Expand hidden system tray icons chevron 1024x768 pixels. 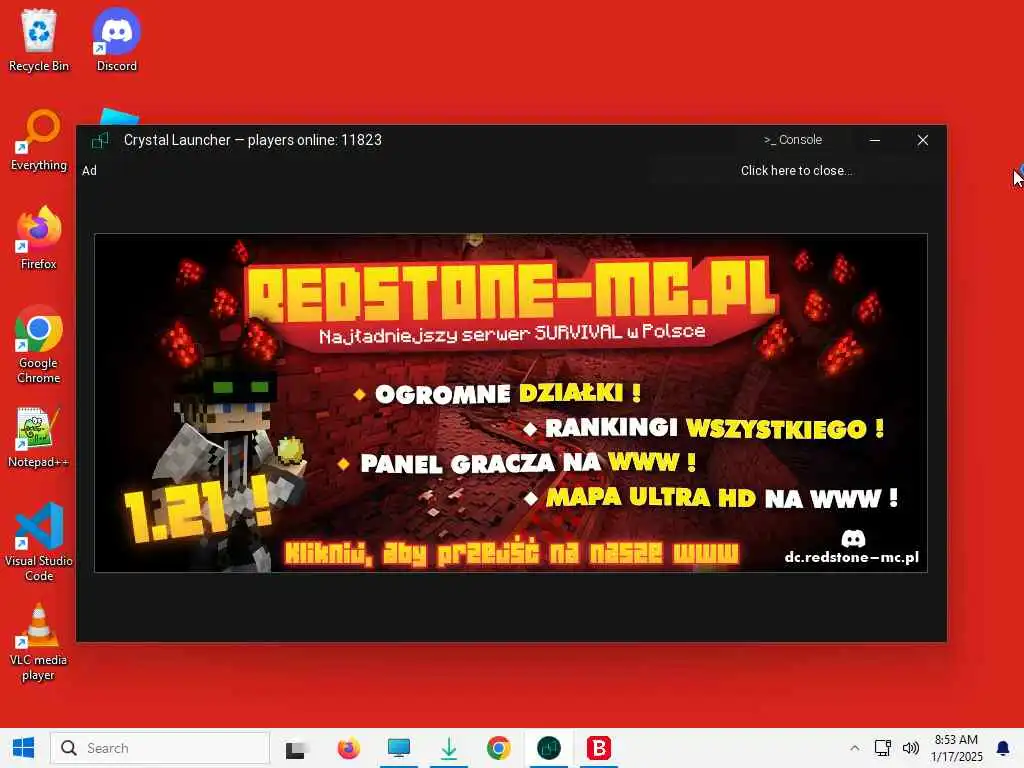point(854,748)
